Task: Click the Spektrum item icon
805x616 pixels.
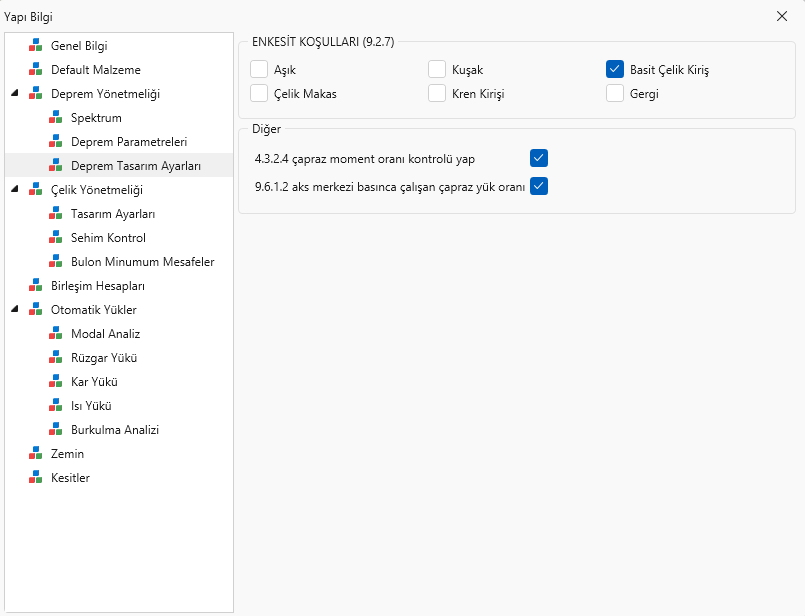Action: 56,118
